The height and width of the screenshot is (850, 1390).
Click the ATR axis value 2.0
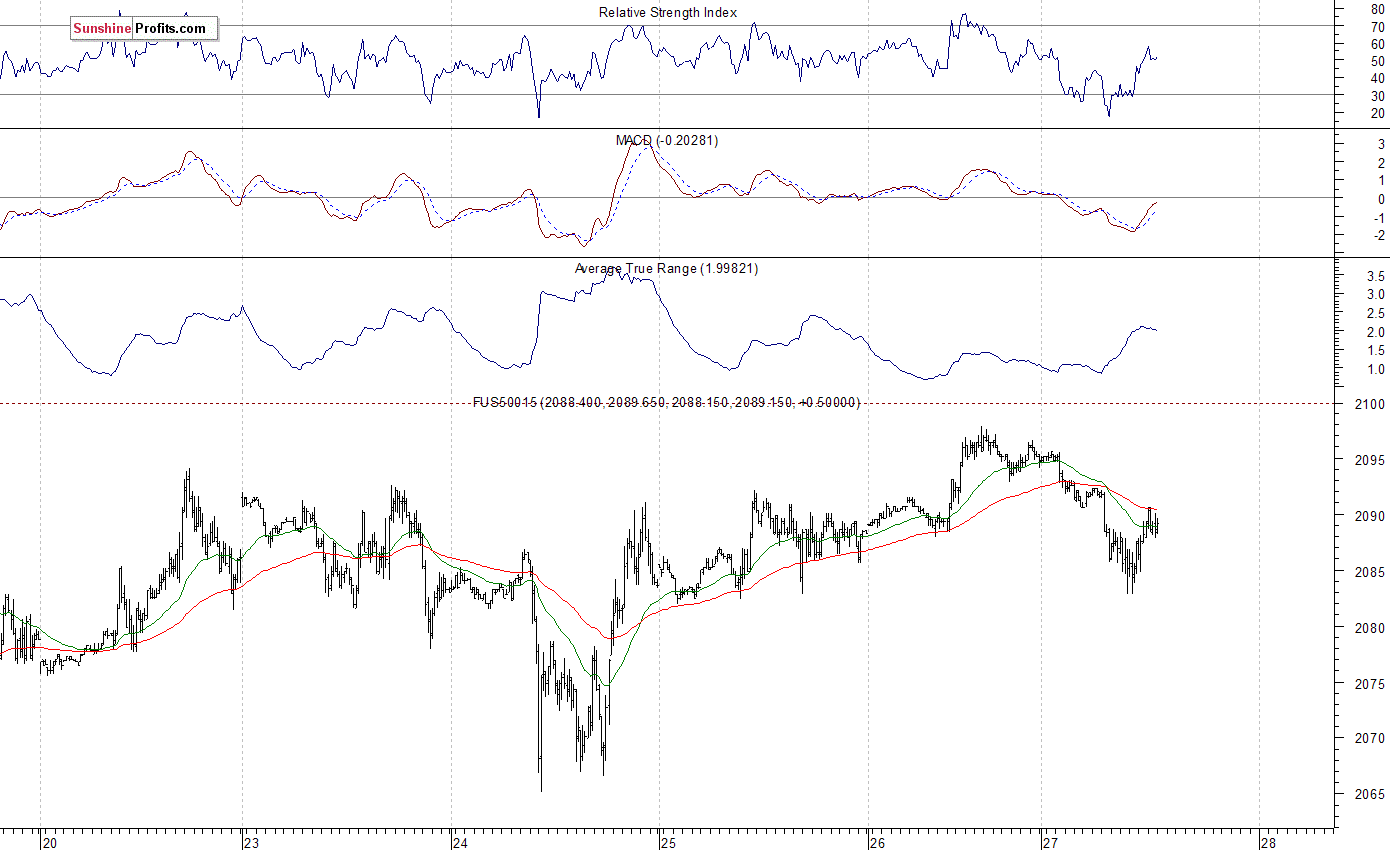1375,332
